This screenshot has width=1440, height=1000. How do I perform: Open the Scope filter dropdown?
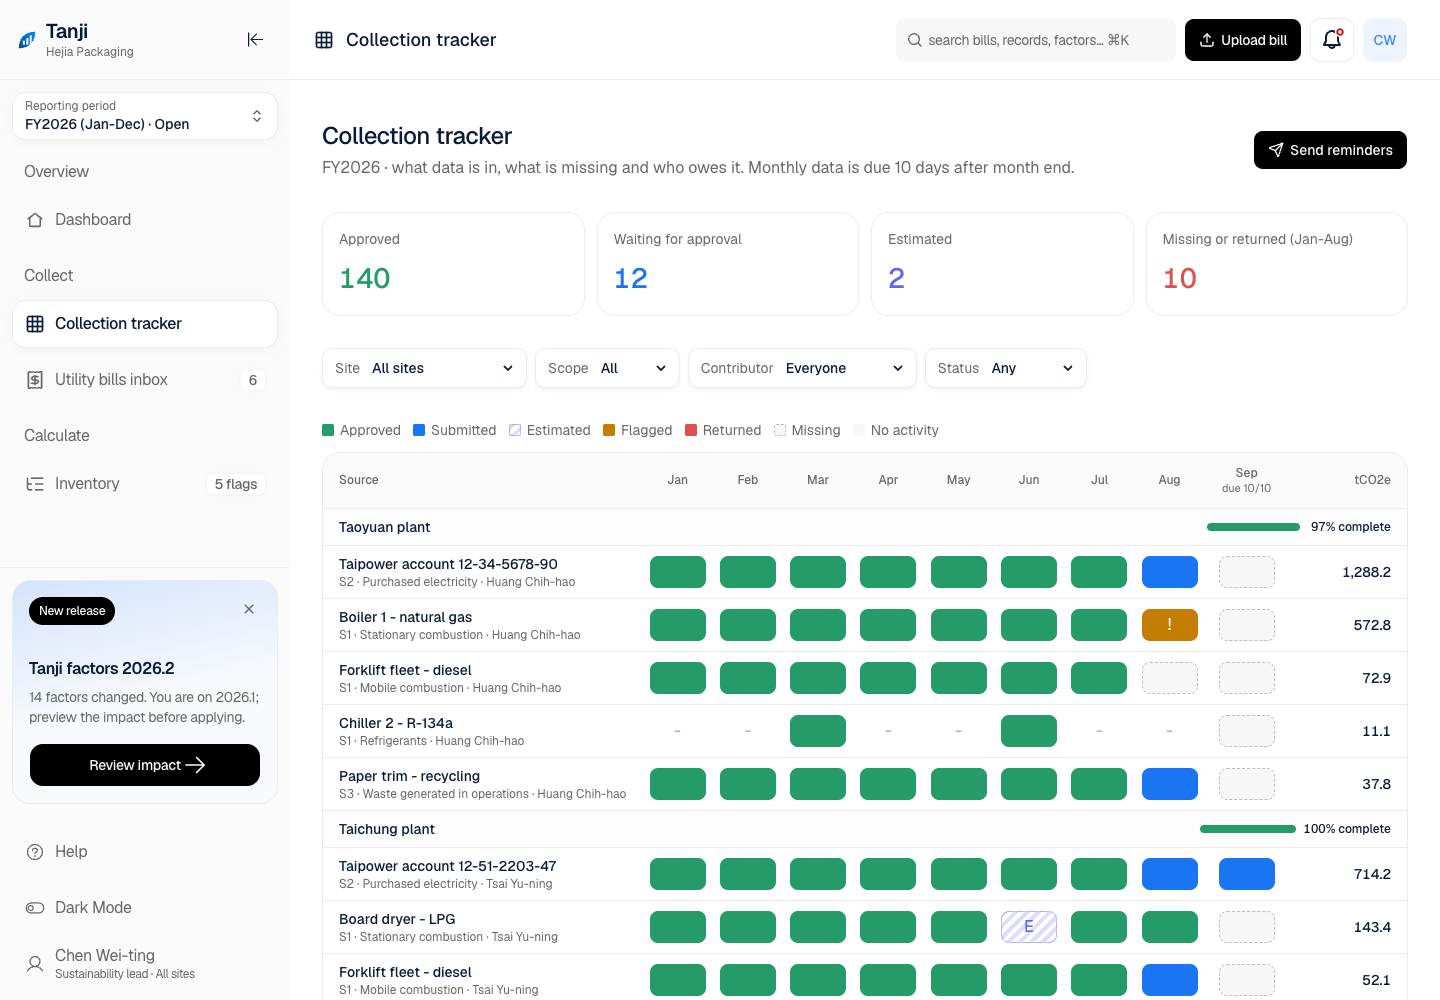click(607, 368)
